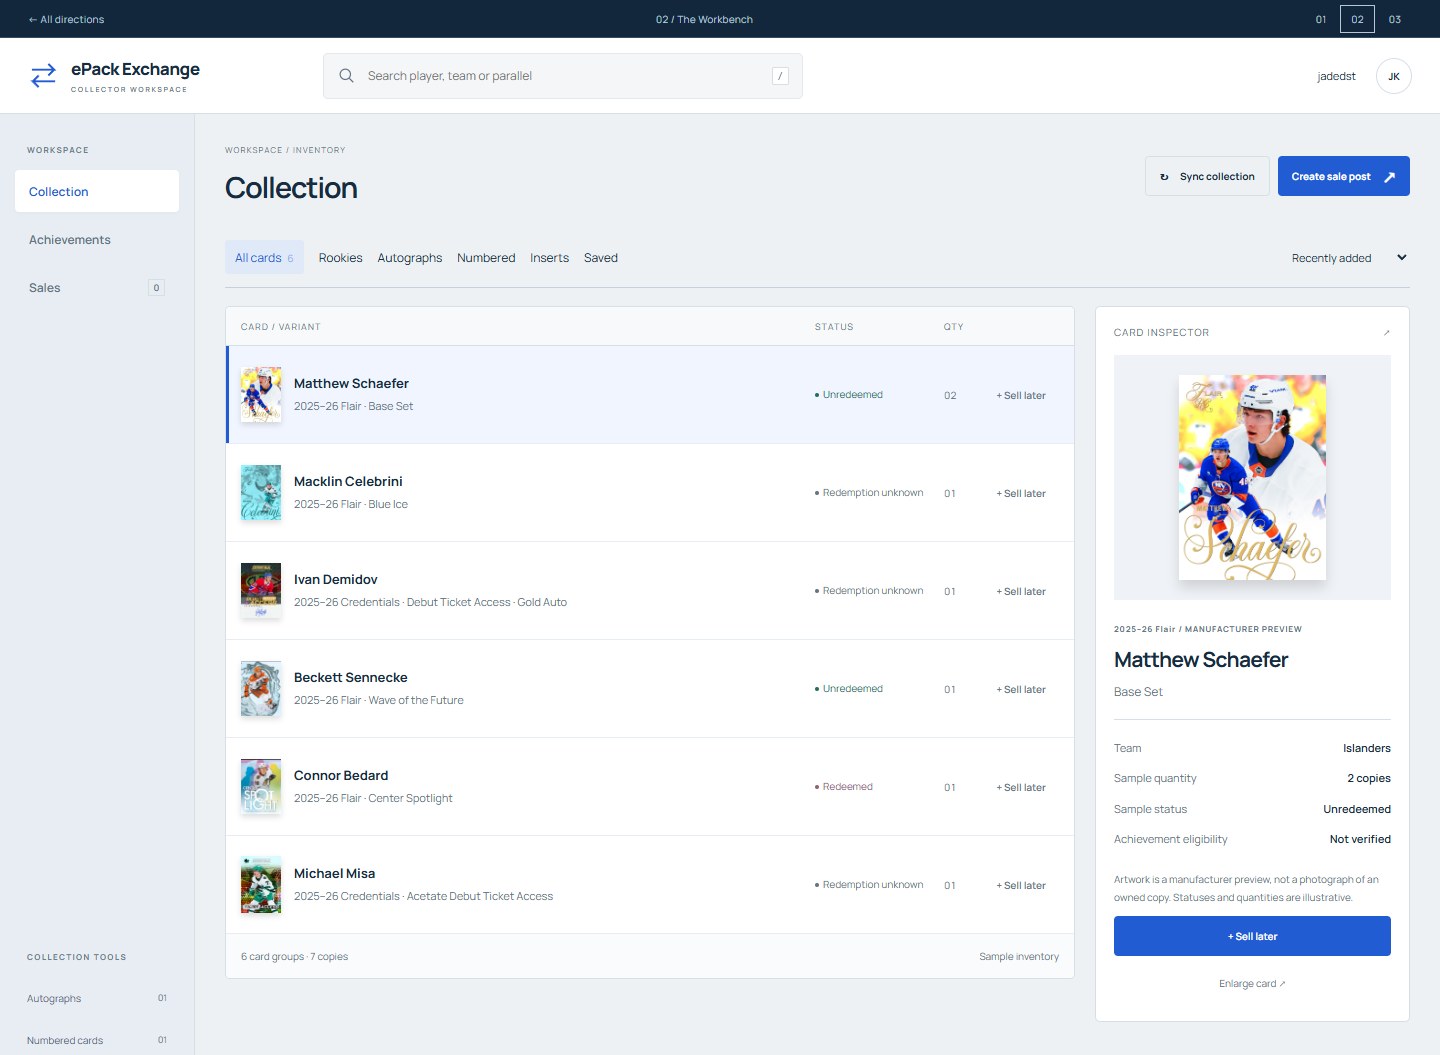The image size is (1440, 1055).
Task: Click the Unredeemed status on Beckett Sennecke row
Action: [x=849, y=689]
